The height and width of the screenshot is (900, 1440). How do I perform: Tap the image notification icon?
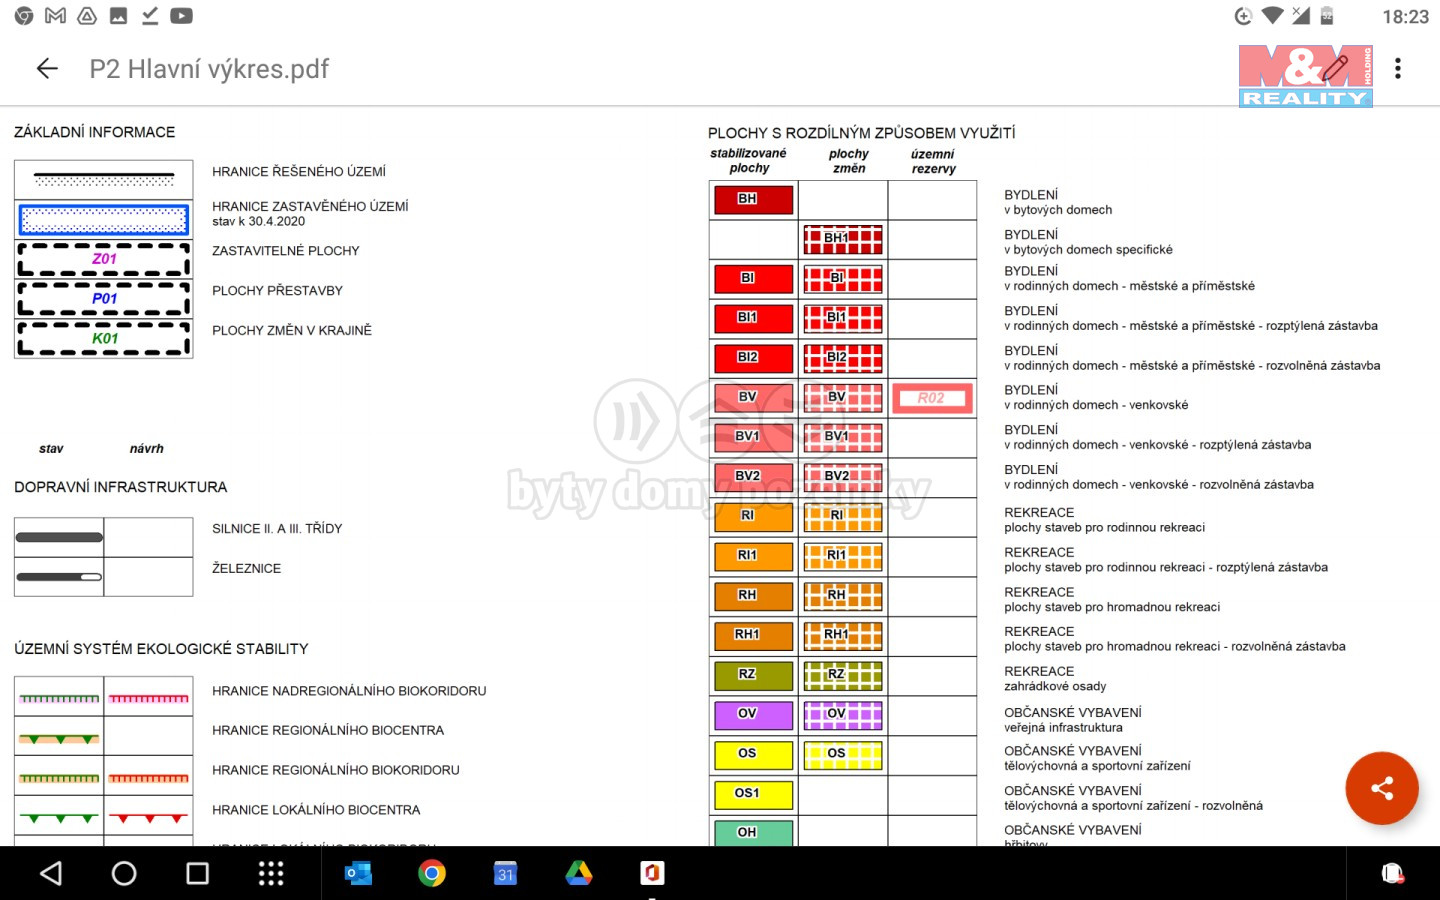tap(118, 16)
